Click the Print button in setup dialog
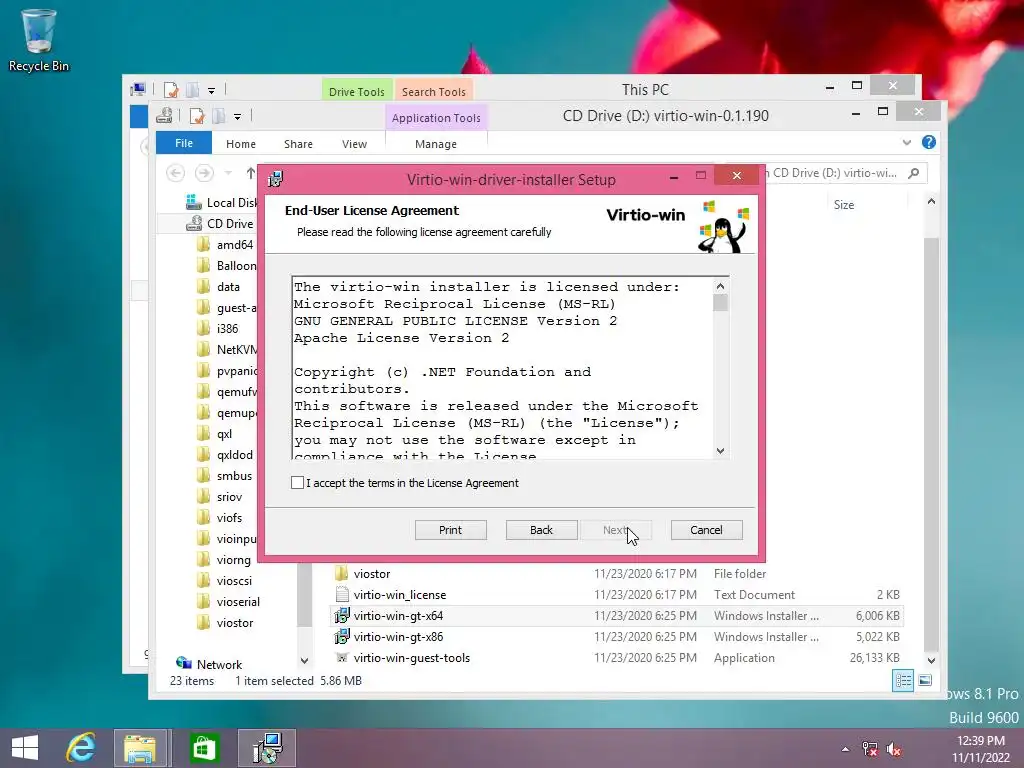The width and height of the screenshot is (1024, 768). tap(451, 530)
